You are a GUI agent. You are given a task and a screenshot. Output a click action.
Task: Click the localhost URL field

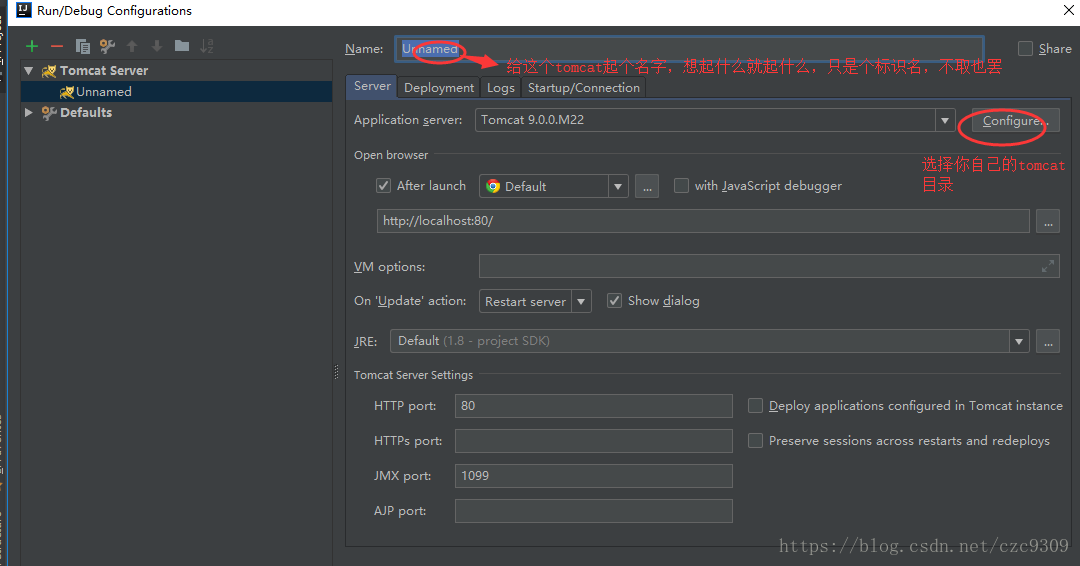click(703, 221)
